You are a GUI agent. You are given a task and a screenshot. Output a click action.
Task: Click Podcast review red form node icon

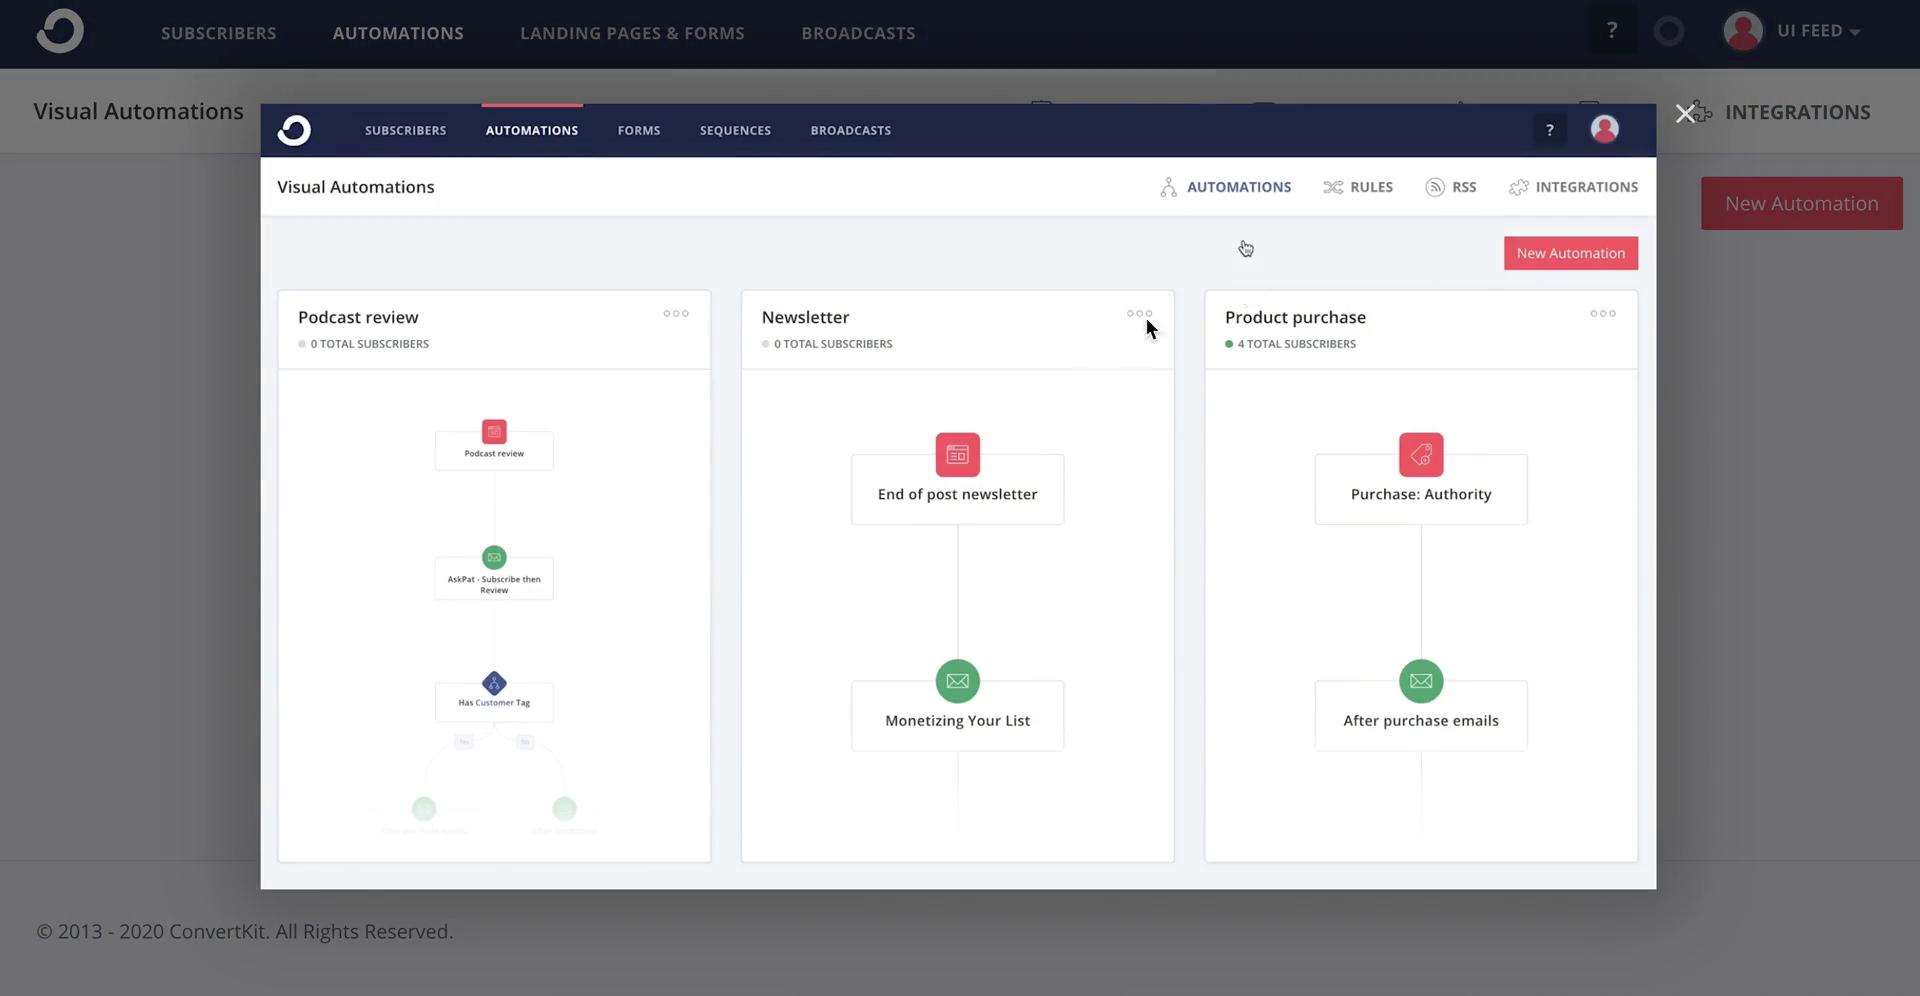494,431
